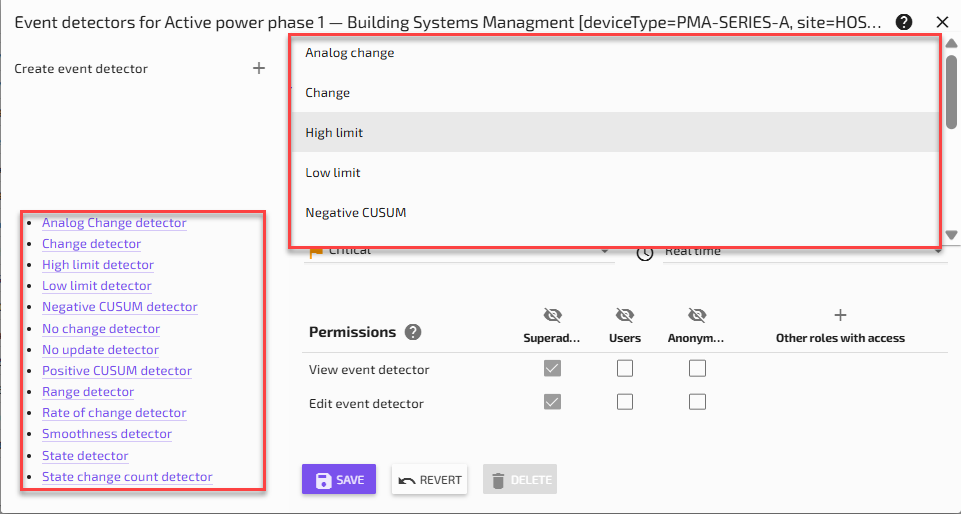Screen dimensions: 961x514
Task: Add other roles with the plus icon
Action: coord(840,315)
